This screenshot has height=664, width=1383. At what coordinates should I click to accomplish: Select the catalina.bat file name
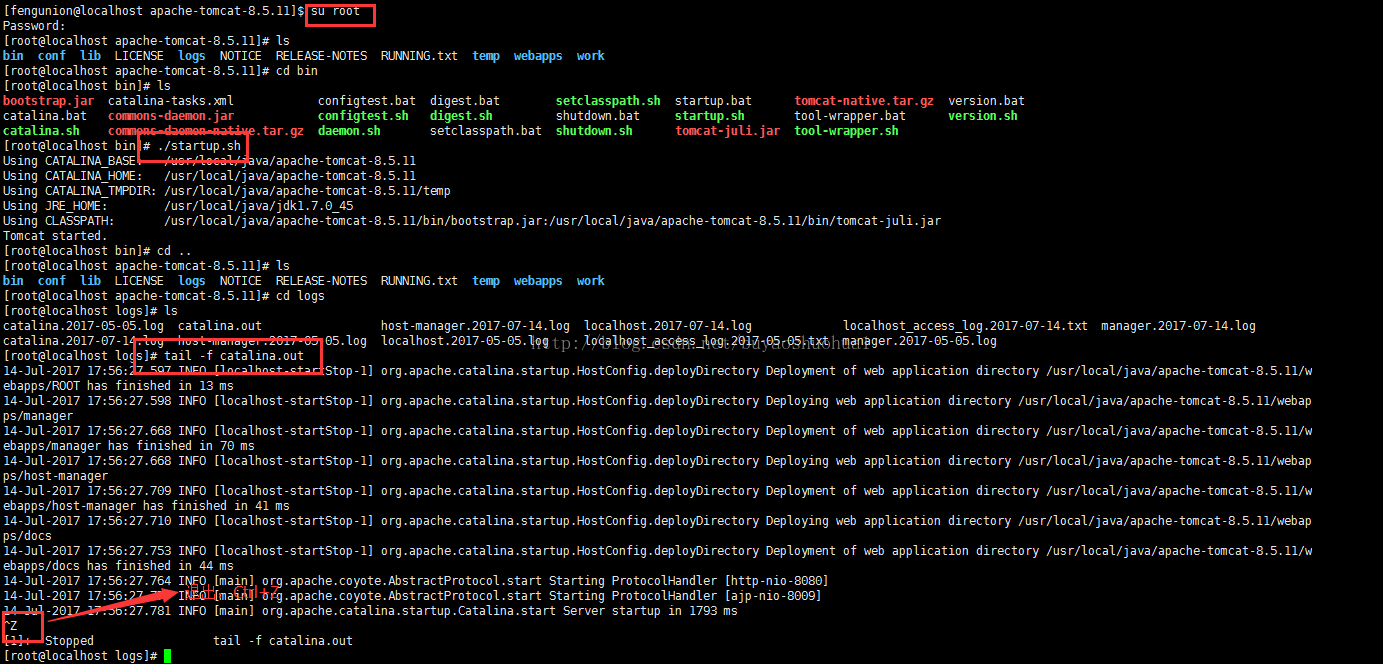tap(45, 116)
